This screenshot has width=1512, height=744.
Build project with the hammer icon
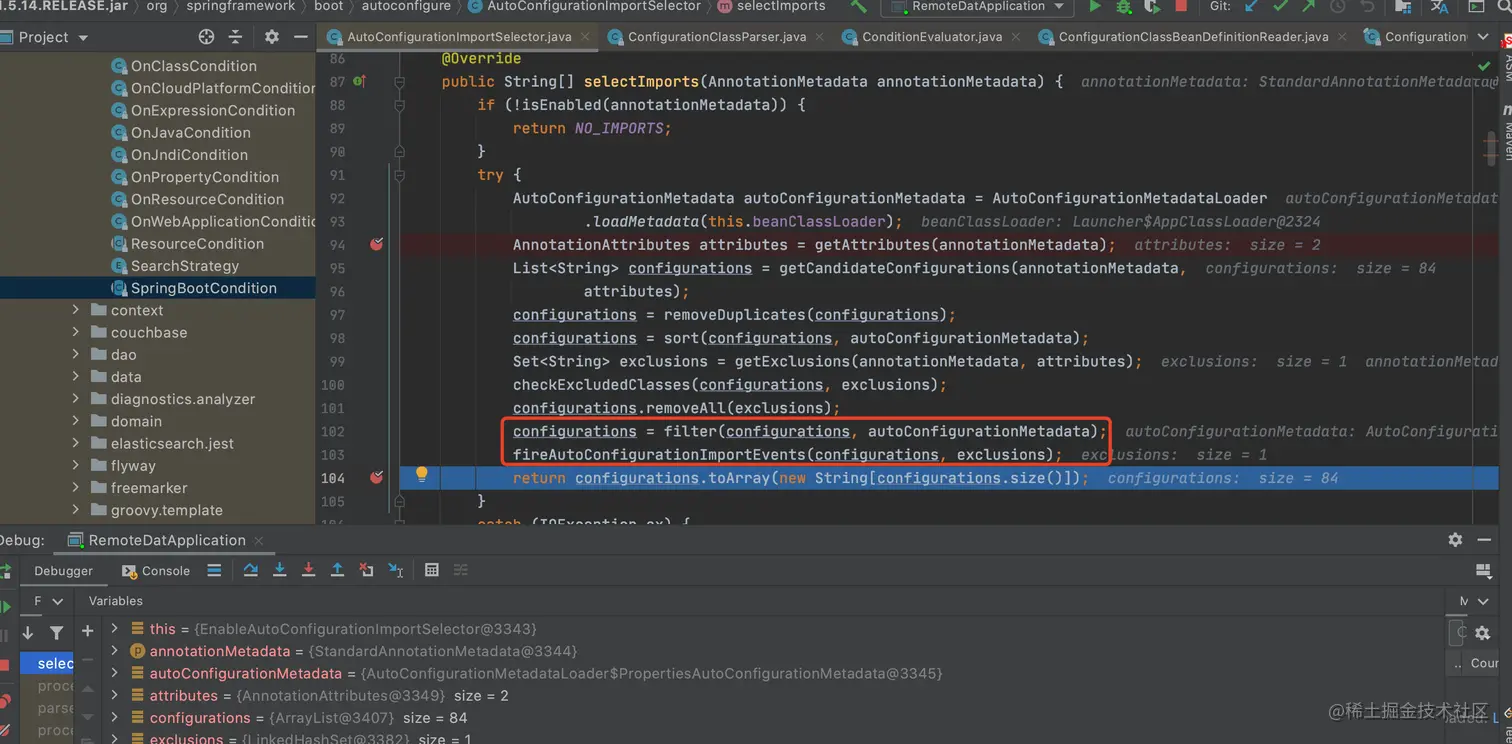(x=858, y=7)
